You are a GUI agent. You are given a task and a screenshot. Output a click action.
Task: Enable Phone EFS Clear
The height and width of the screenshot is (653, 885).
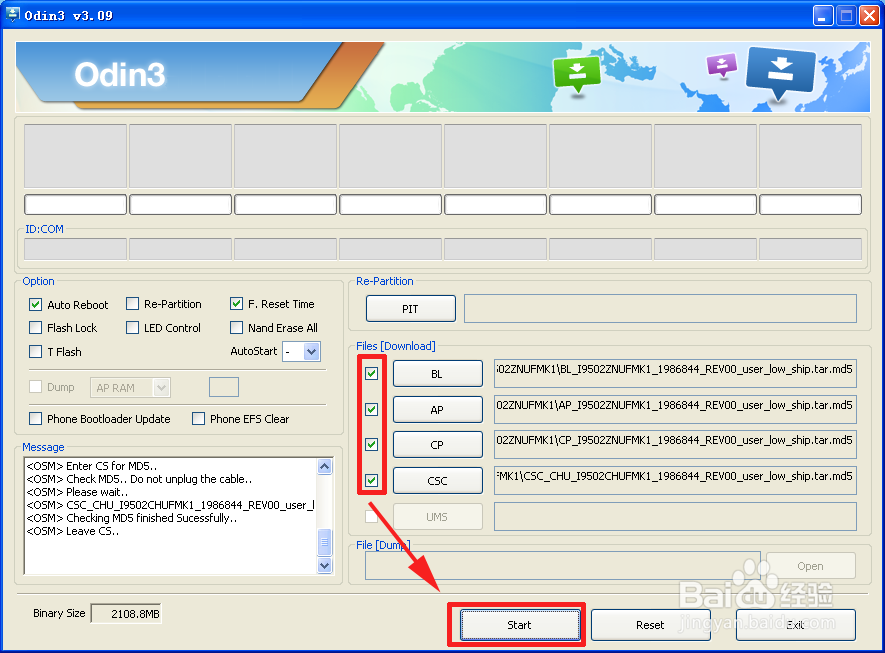pos(199,419)
